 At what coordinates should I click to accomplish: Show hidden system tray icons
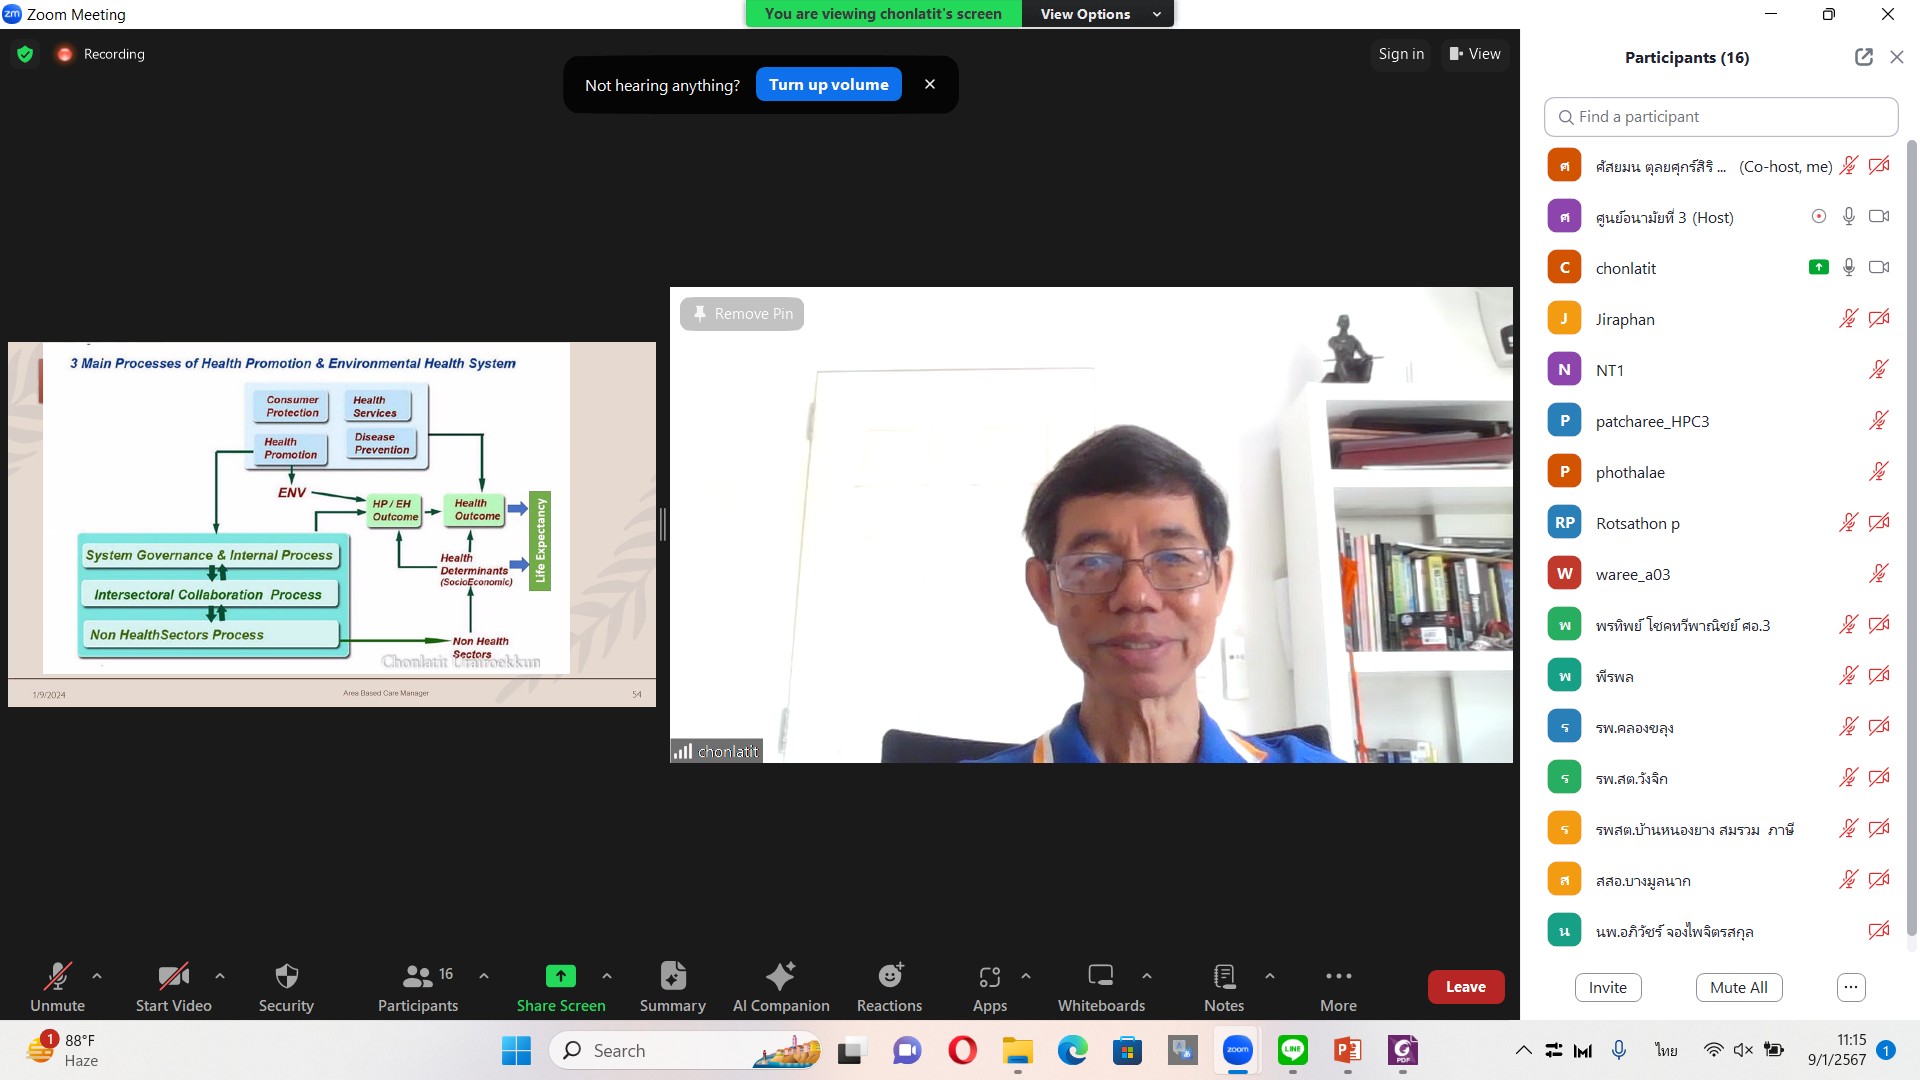coord(1523,1050)
